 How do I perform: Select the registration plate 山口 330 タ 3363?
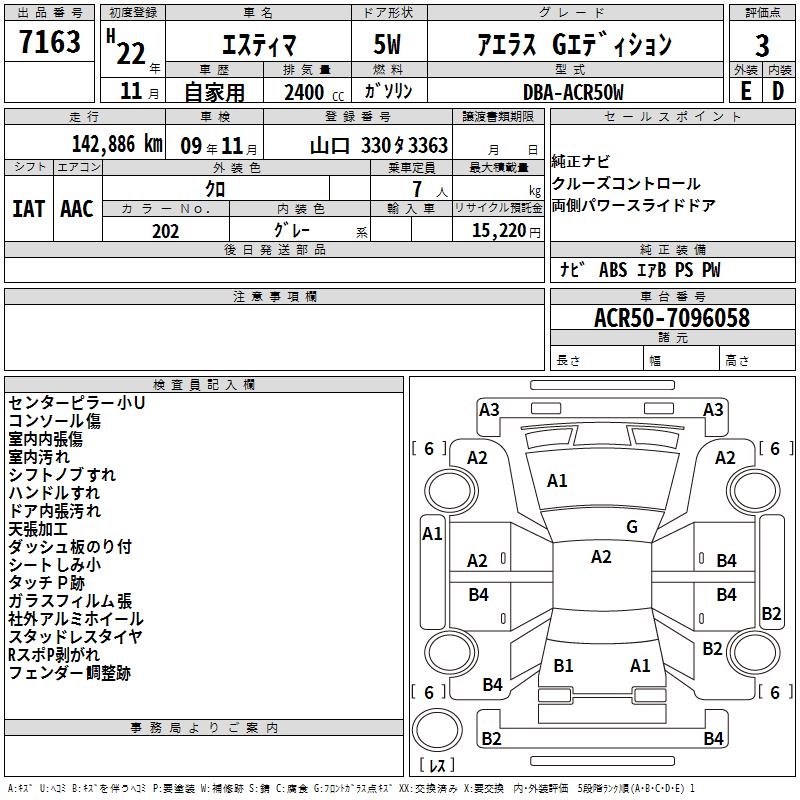coord(379,145)
